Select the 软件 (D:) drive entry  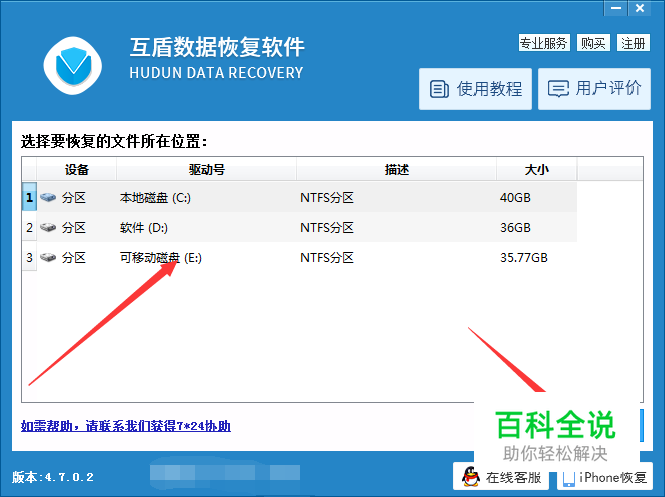coord(144,228)
